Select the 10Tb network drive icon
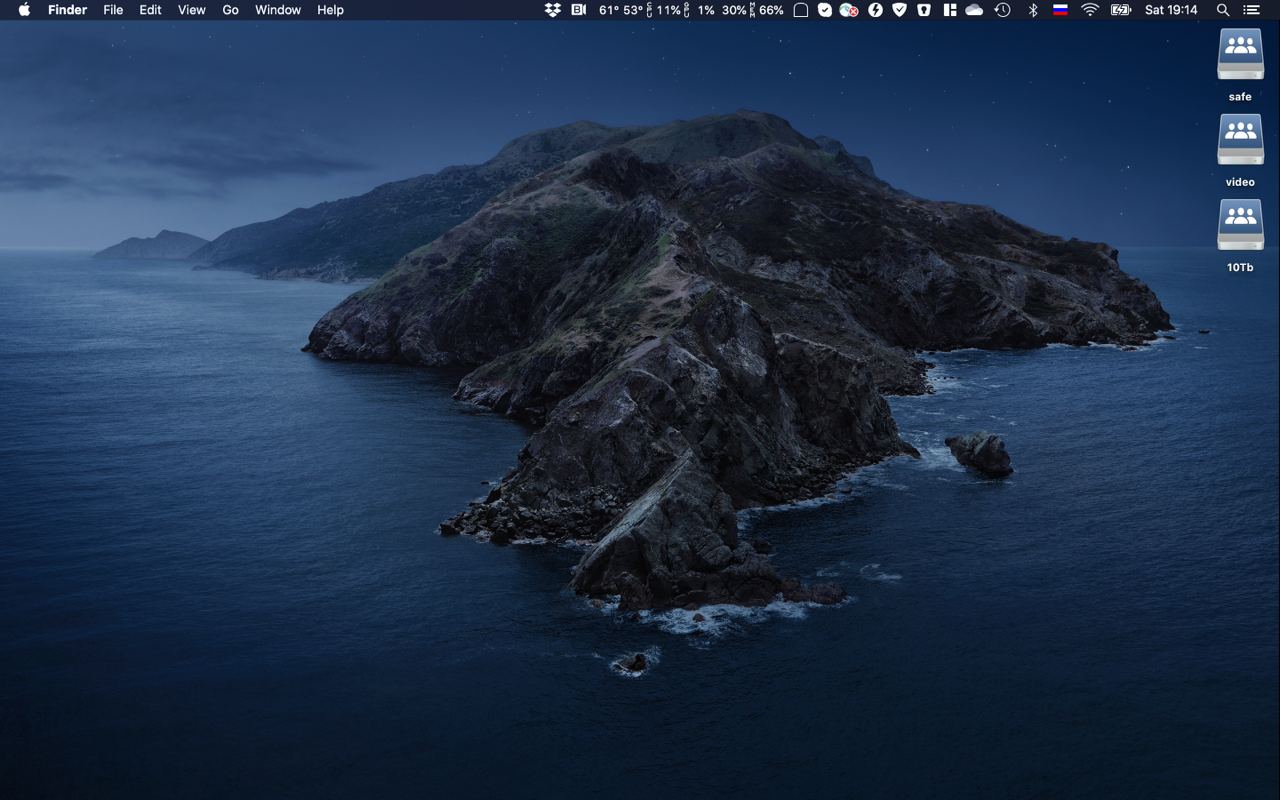Viewport: 1280px width, 800px height. coord(1240,225)
